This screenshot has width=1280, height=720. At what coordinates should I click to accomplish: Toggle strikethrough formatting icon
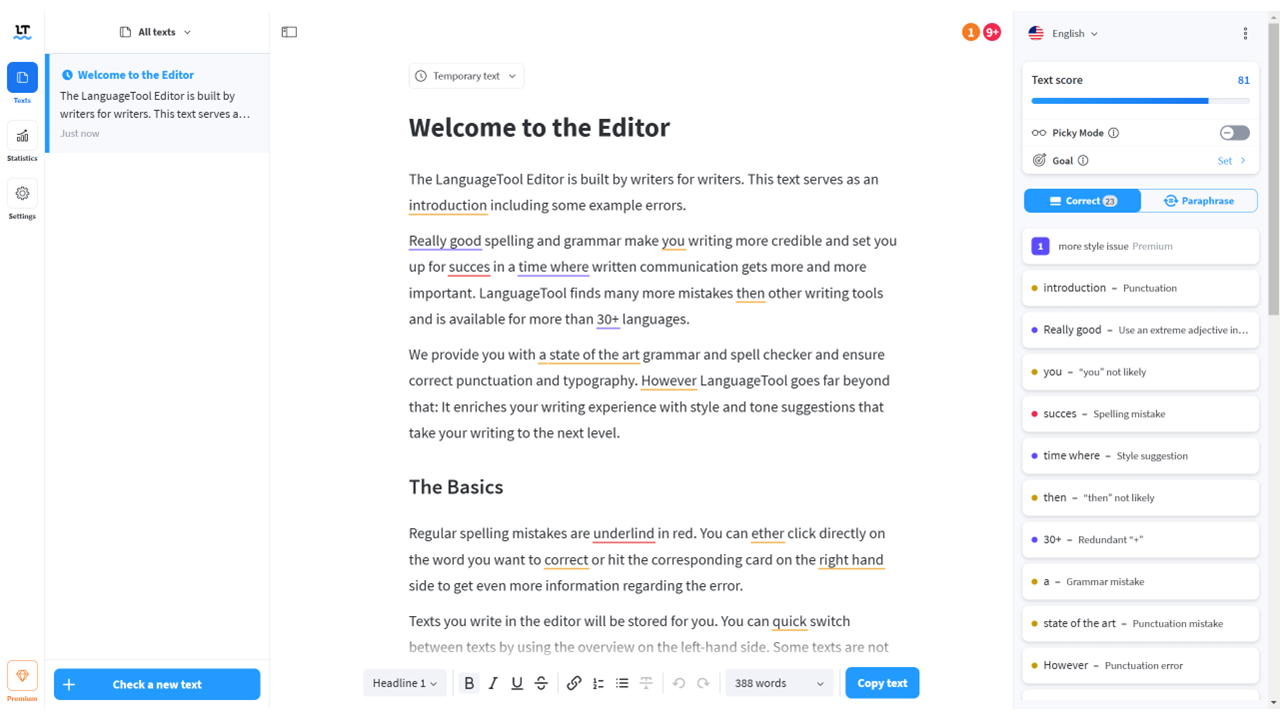(x=541, y=683)
